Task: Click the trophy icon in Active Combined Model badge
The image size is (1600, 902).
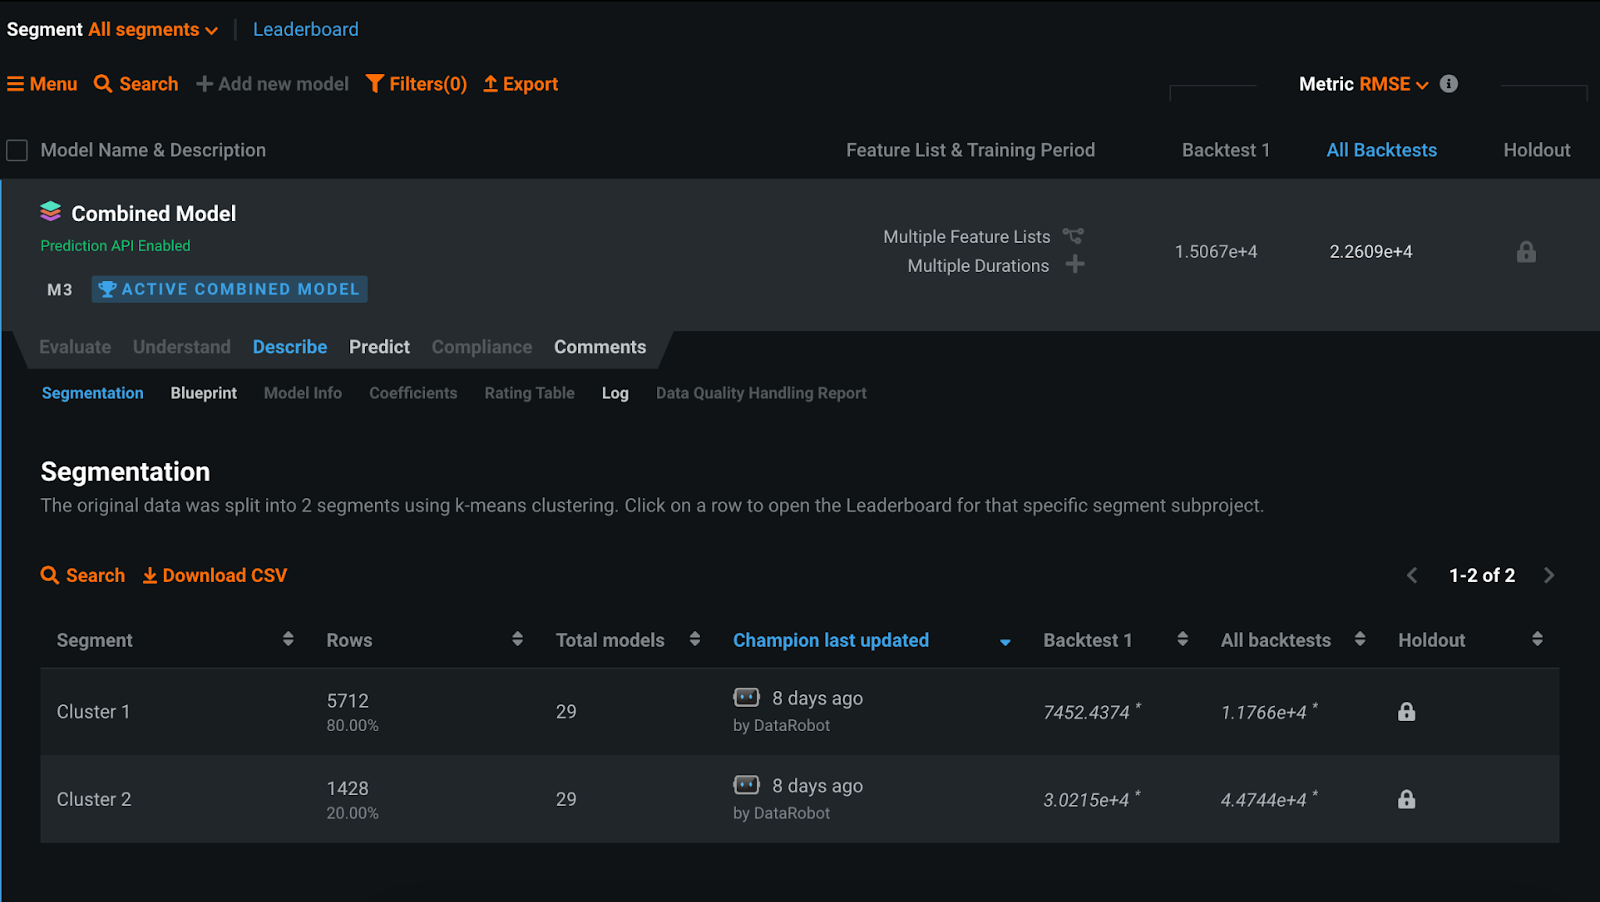Action: [107, 289]
